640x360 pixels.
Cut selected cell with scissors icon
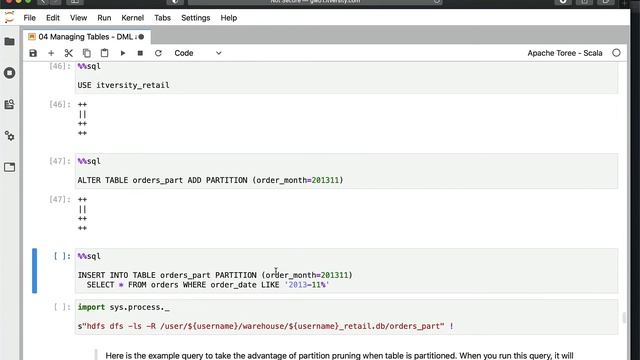pyautogui.click(x=69, y=53)
